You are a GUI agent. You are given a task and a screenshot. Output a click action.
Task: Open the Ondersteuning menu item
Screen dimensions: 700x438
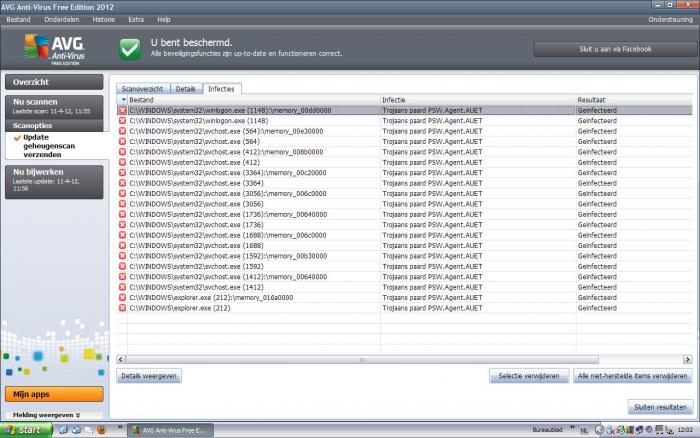point(671,20)
